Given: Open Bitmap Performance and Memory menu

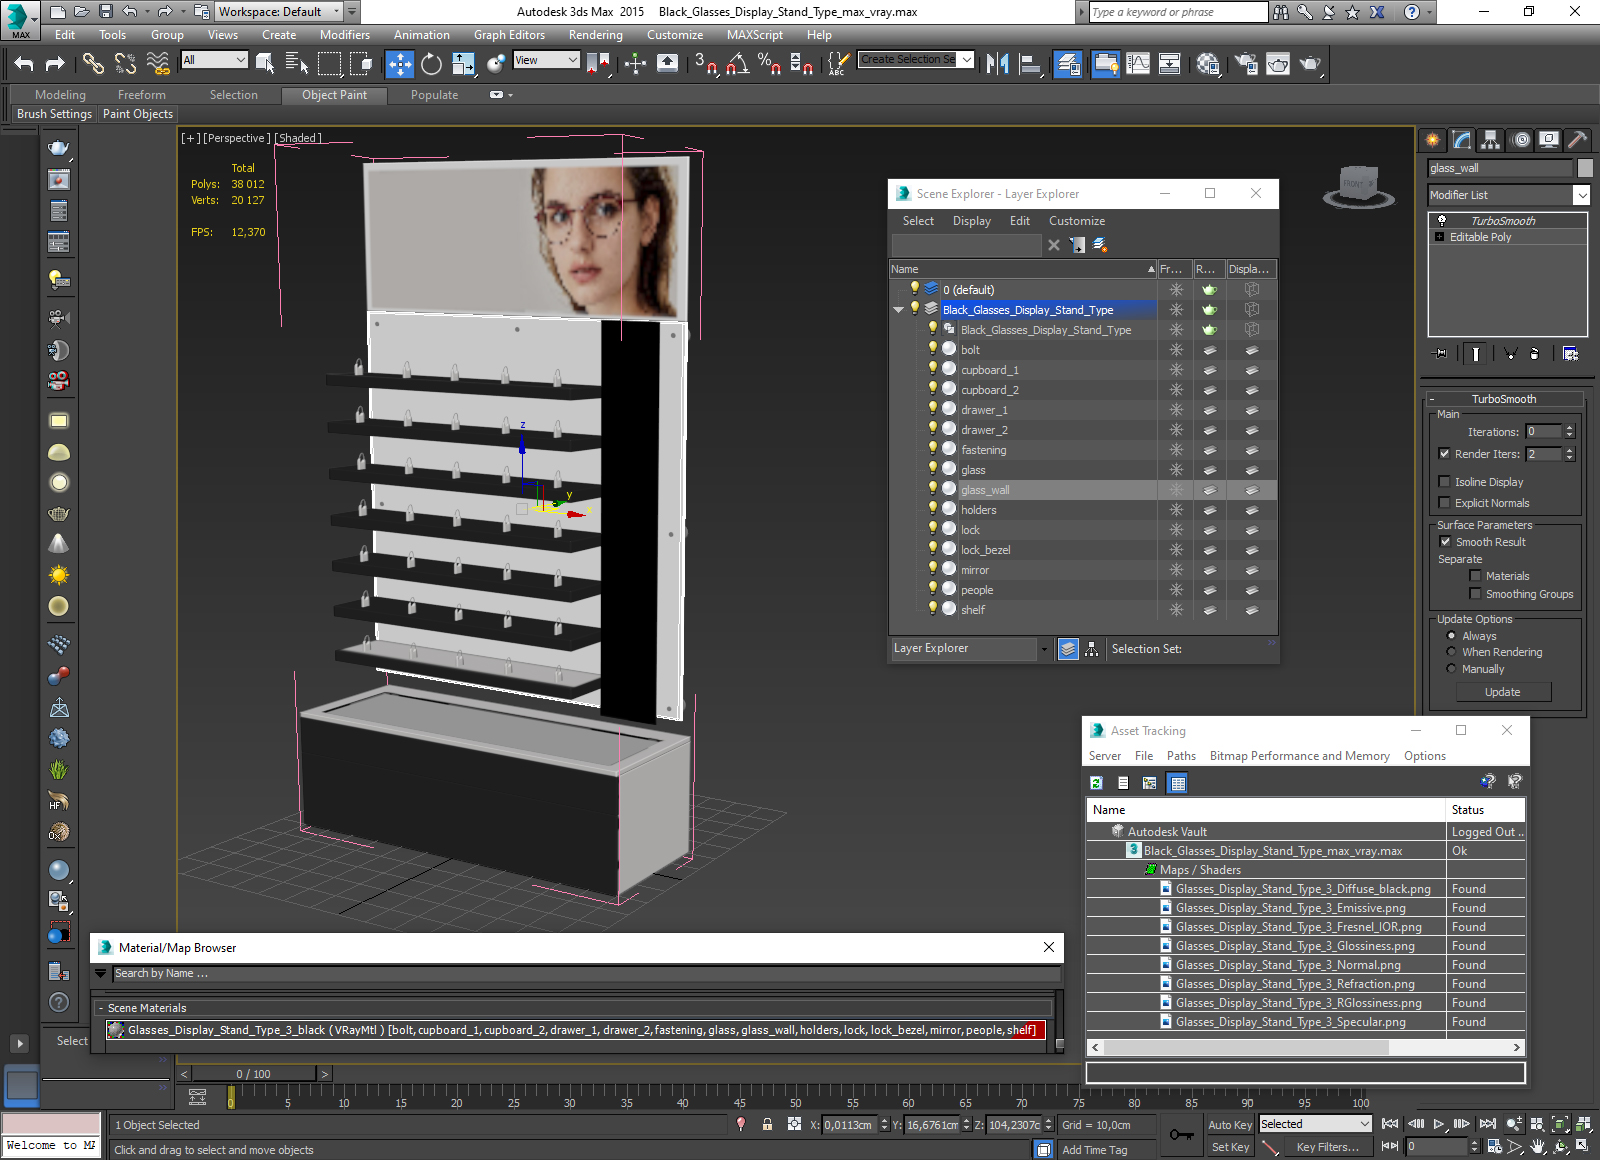Looking at the screenshot, I should pyautogui.click(x=1299, y=756).
